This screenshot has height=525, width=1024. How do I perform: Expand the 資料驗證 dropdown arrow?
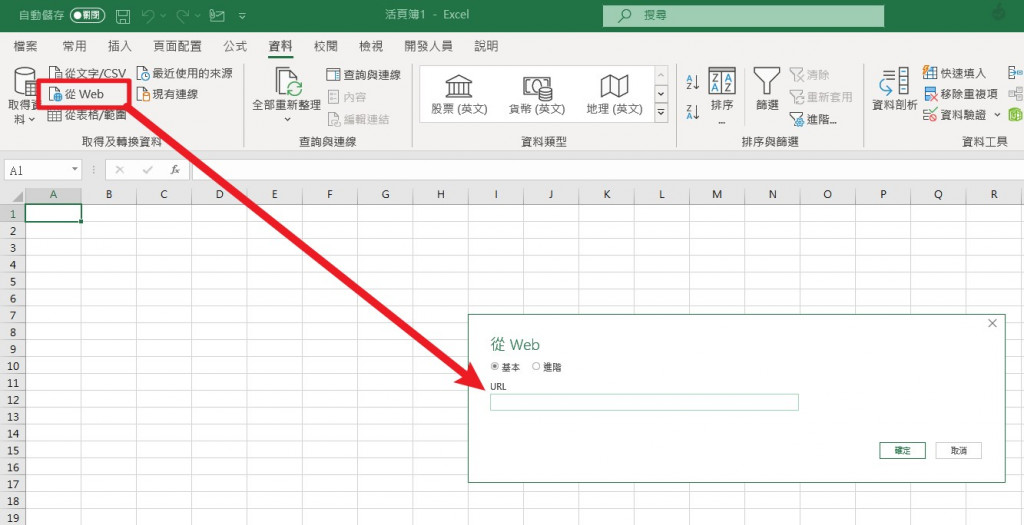tap(997, 115)
